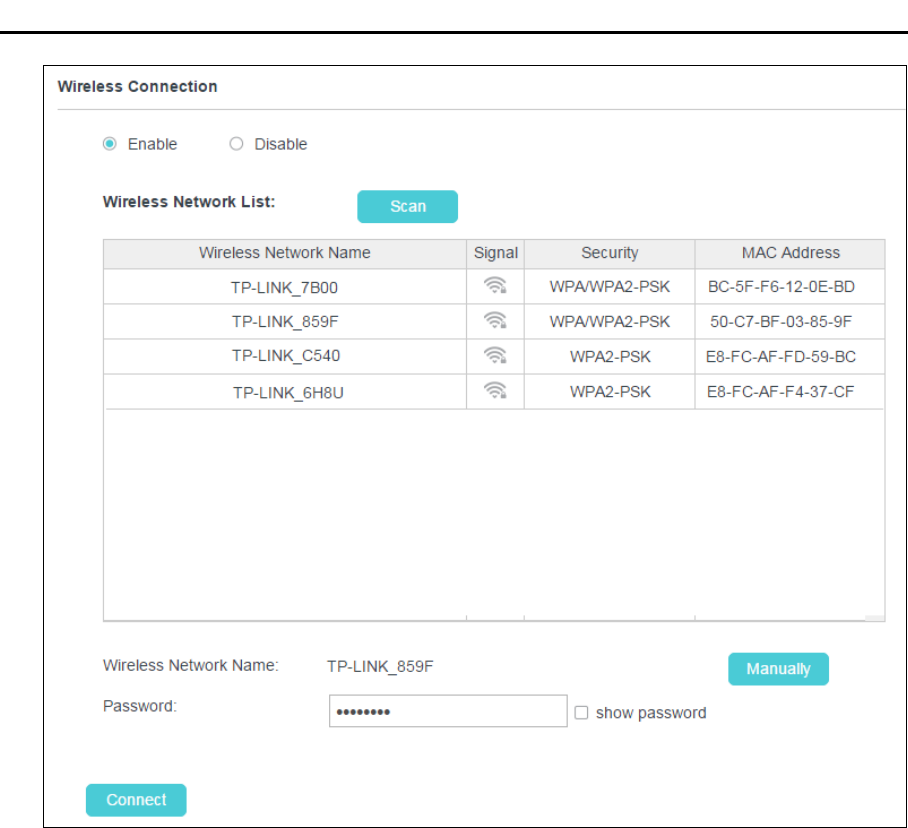This screenshot has width=908, height=828.
Task: Select the Enable radio button
Action: coord(109,144)
